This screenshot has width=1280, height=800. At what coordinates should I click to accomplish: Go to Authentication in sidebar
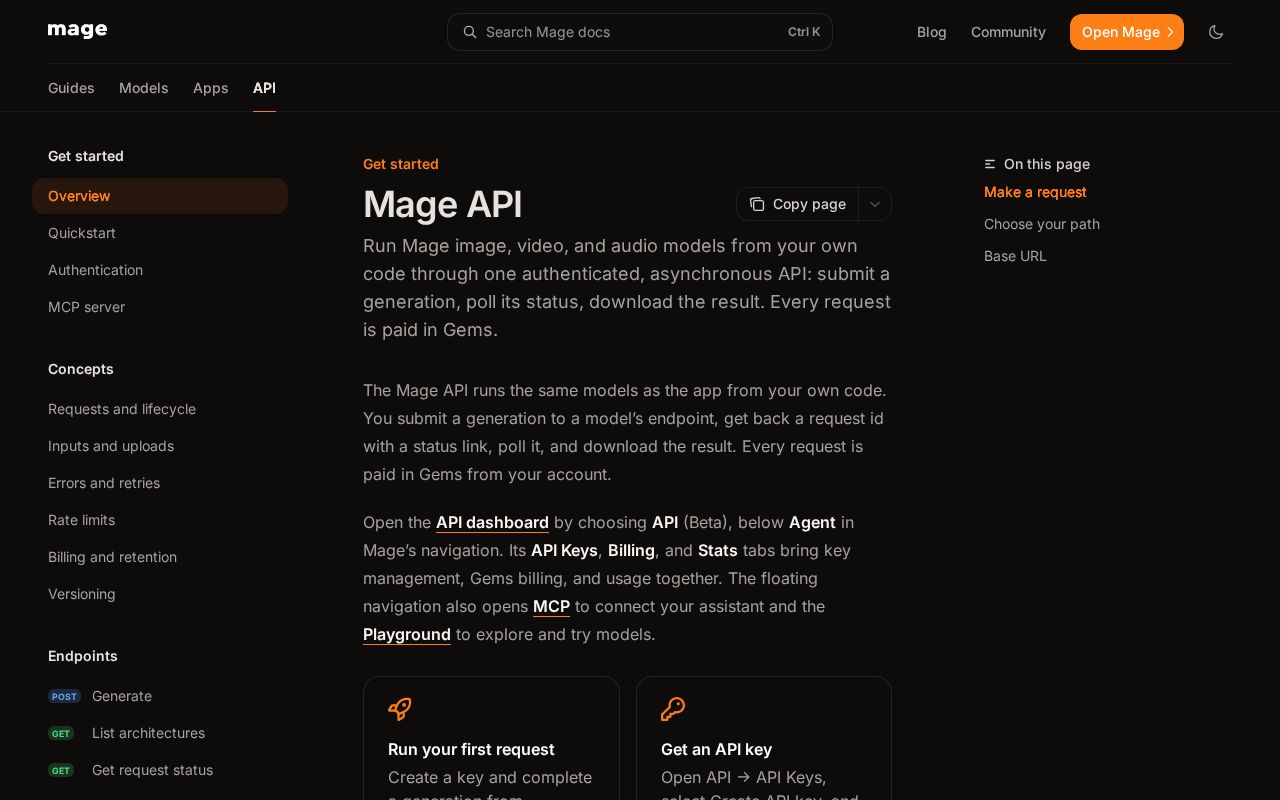(160, 270)
